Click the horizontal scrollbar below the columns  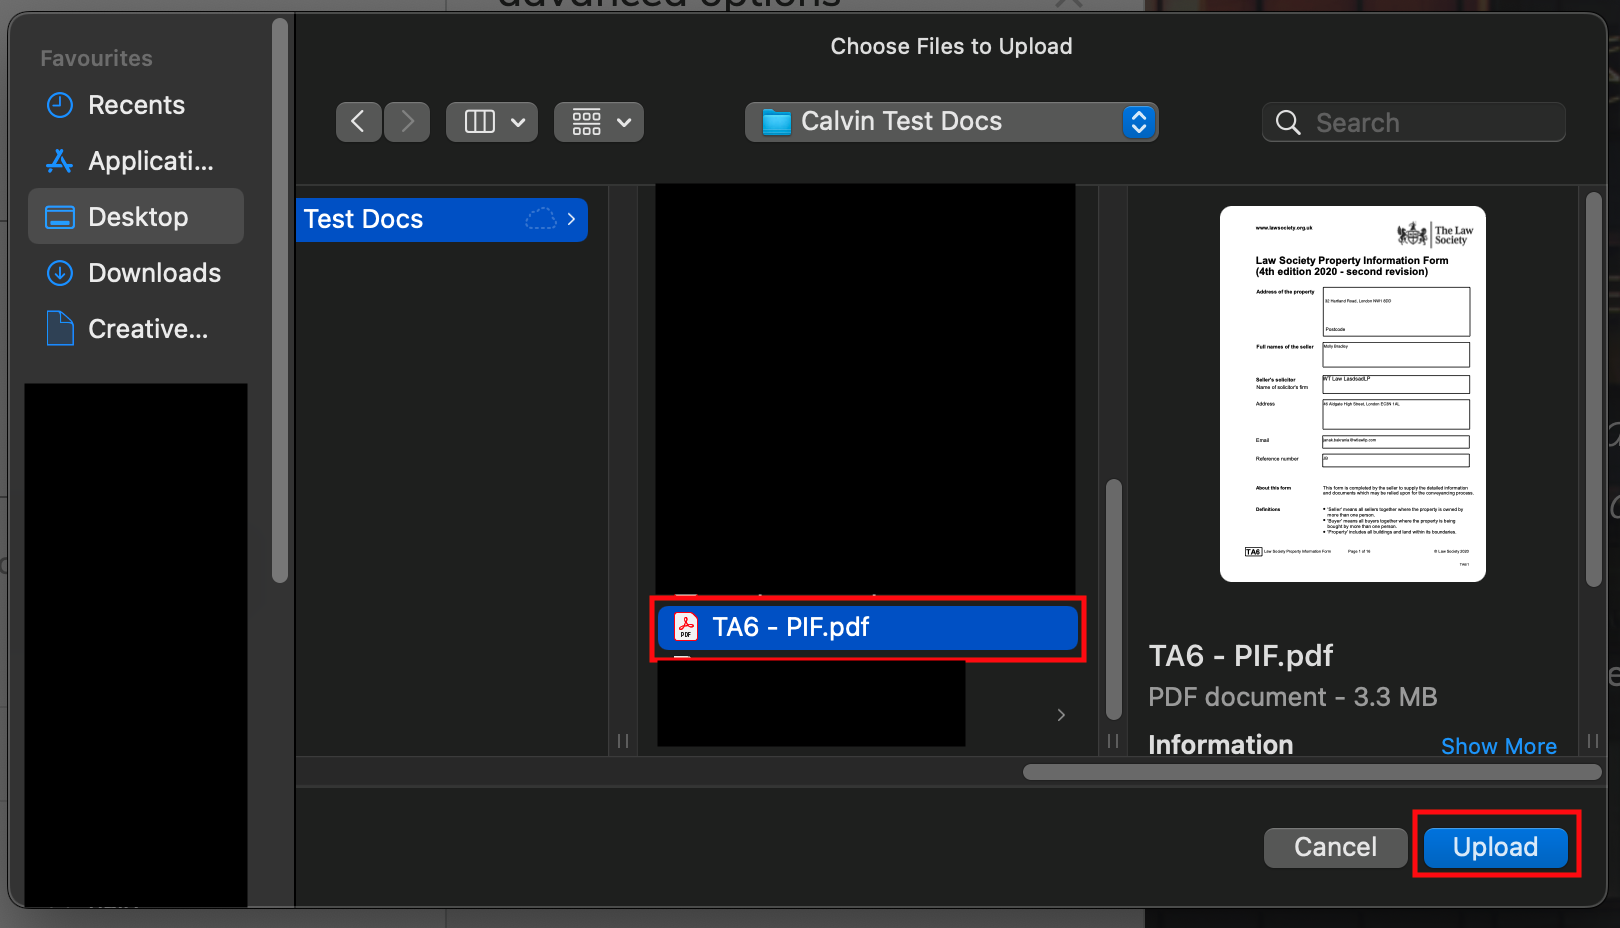coord(1310,771)
